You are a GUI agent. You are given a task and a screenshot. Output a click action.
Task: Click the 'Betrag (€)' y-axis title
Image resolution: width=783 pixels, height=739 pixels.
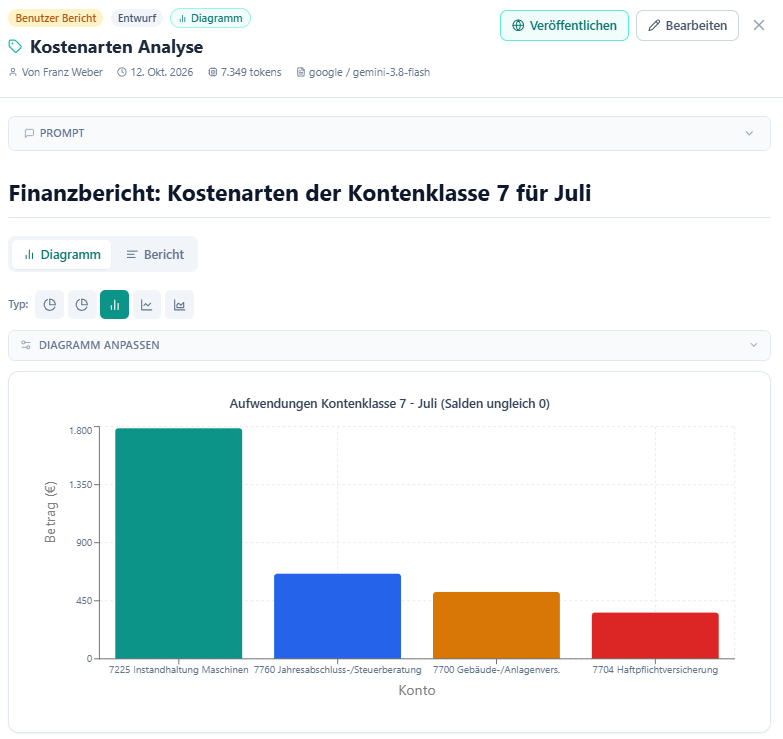tap(50, 512)
